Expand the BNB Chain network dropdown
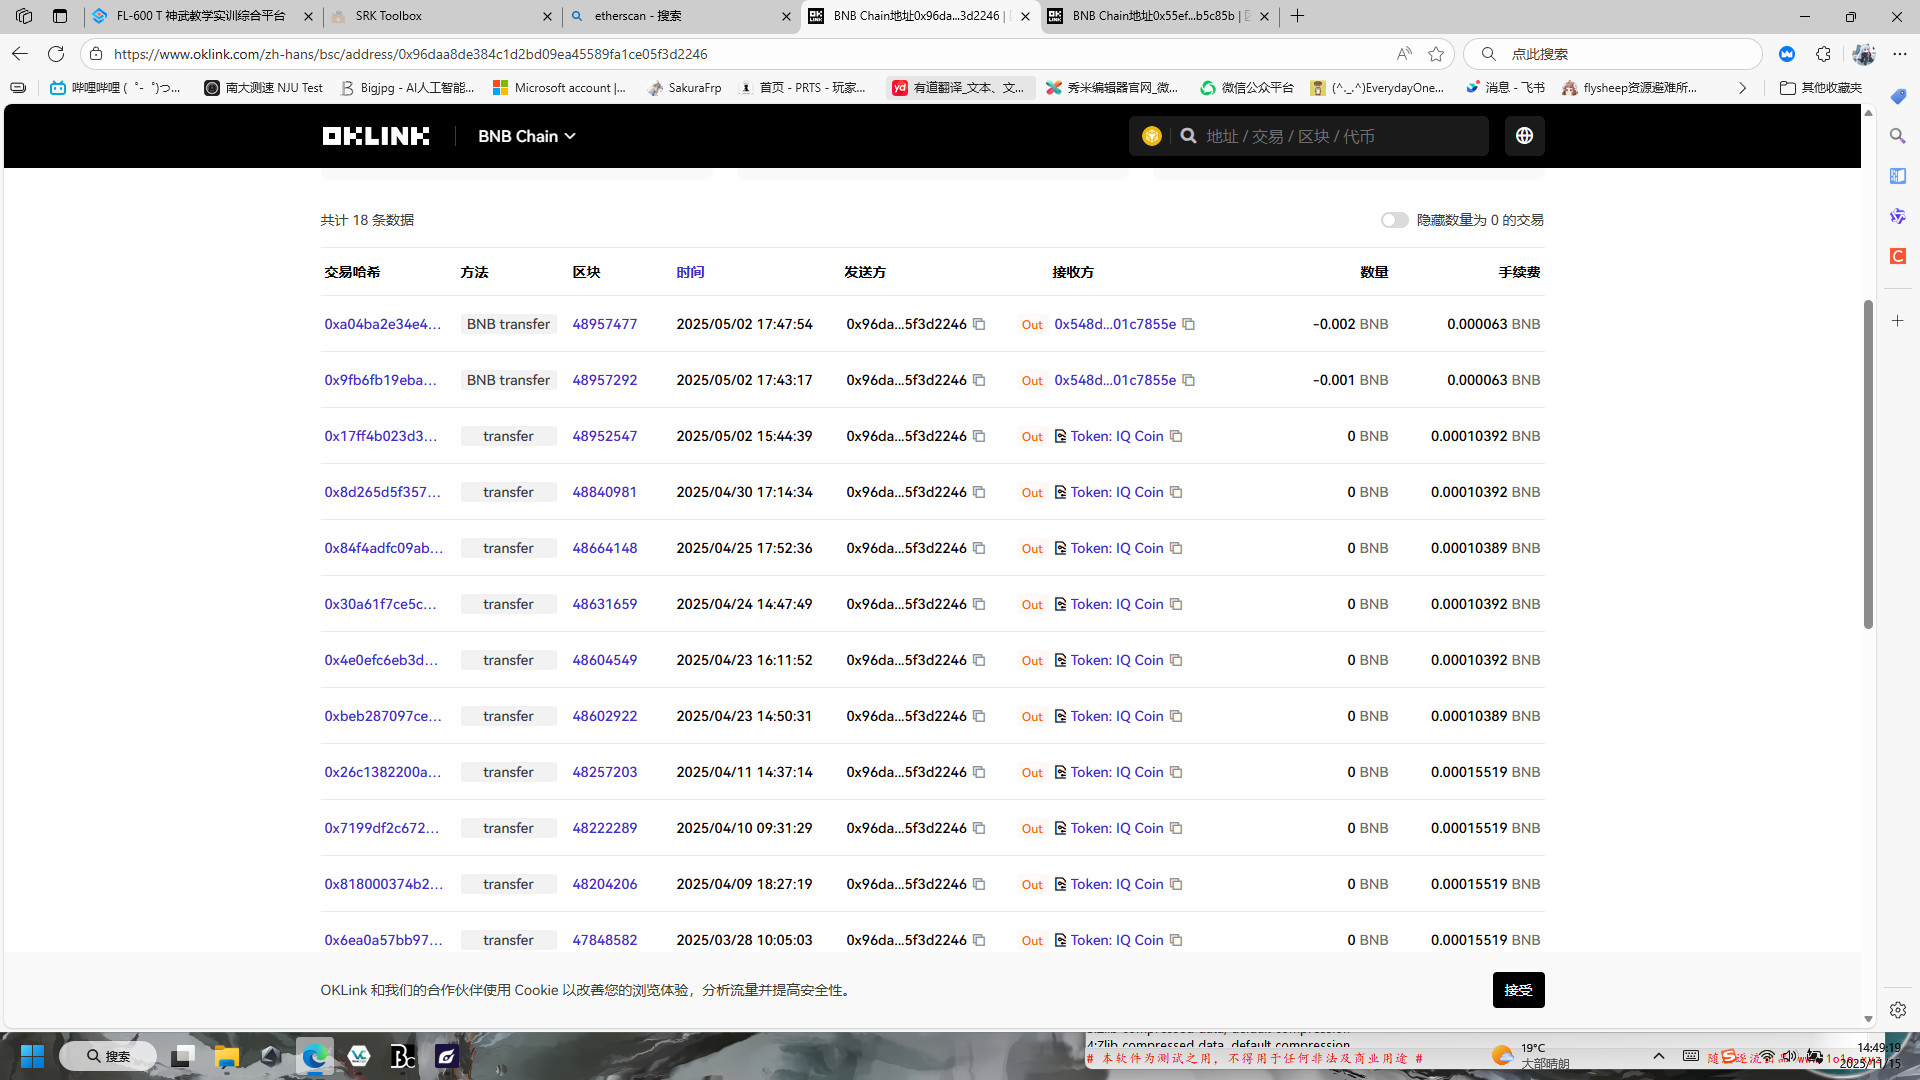 (x=526, y=136)
